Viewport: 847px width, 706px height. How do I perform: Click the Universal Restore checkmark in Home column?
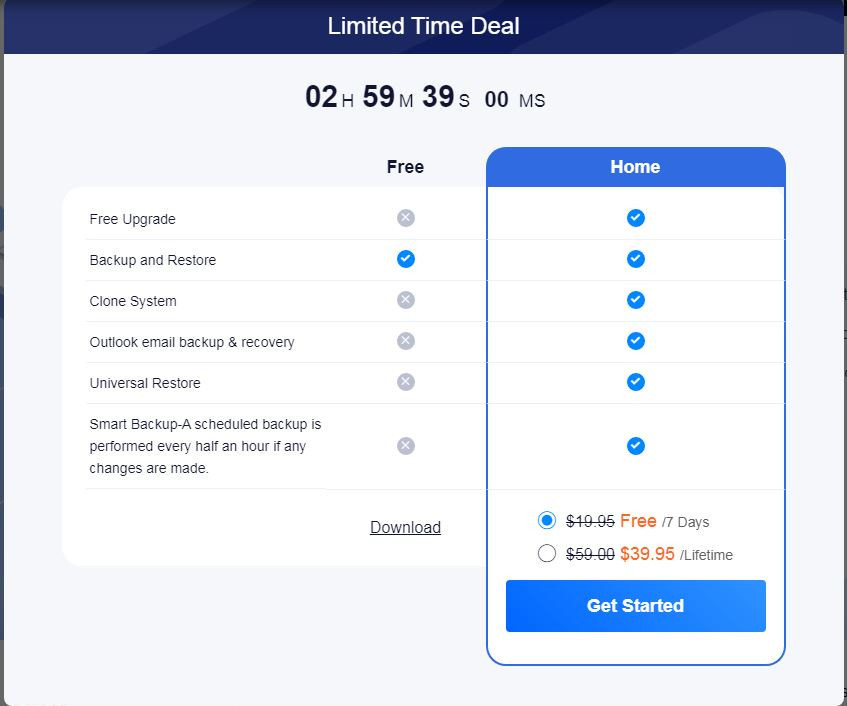click(635, 382)
